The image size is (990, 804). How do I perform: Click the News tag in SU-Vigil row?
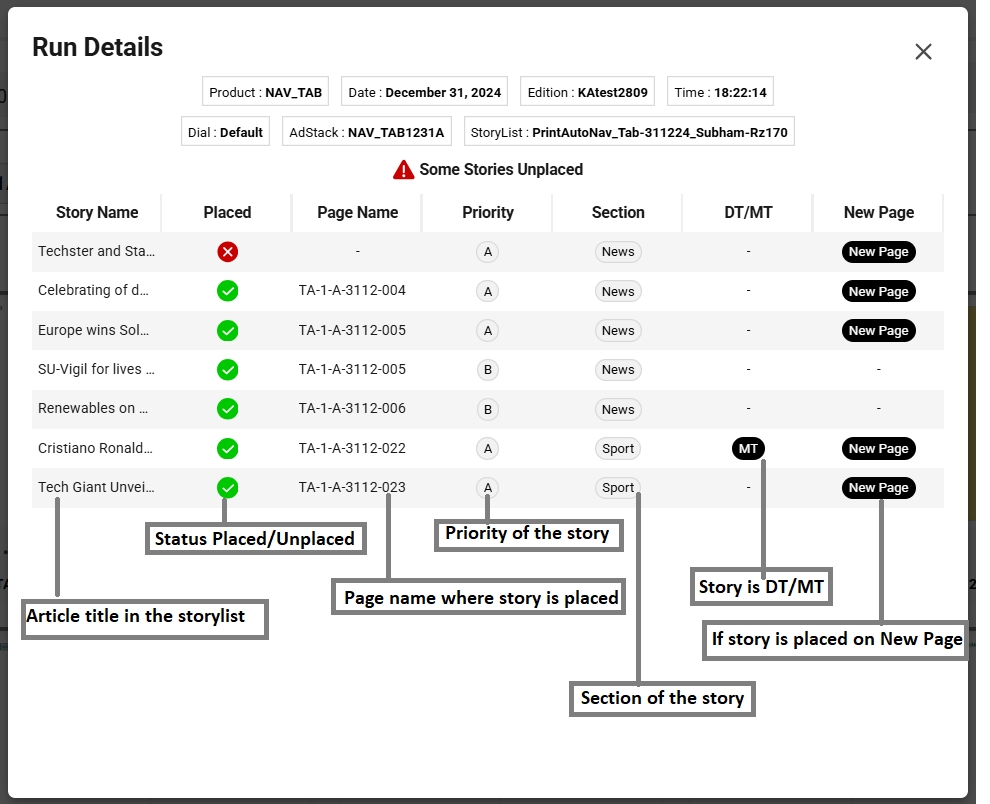618,370
